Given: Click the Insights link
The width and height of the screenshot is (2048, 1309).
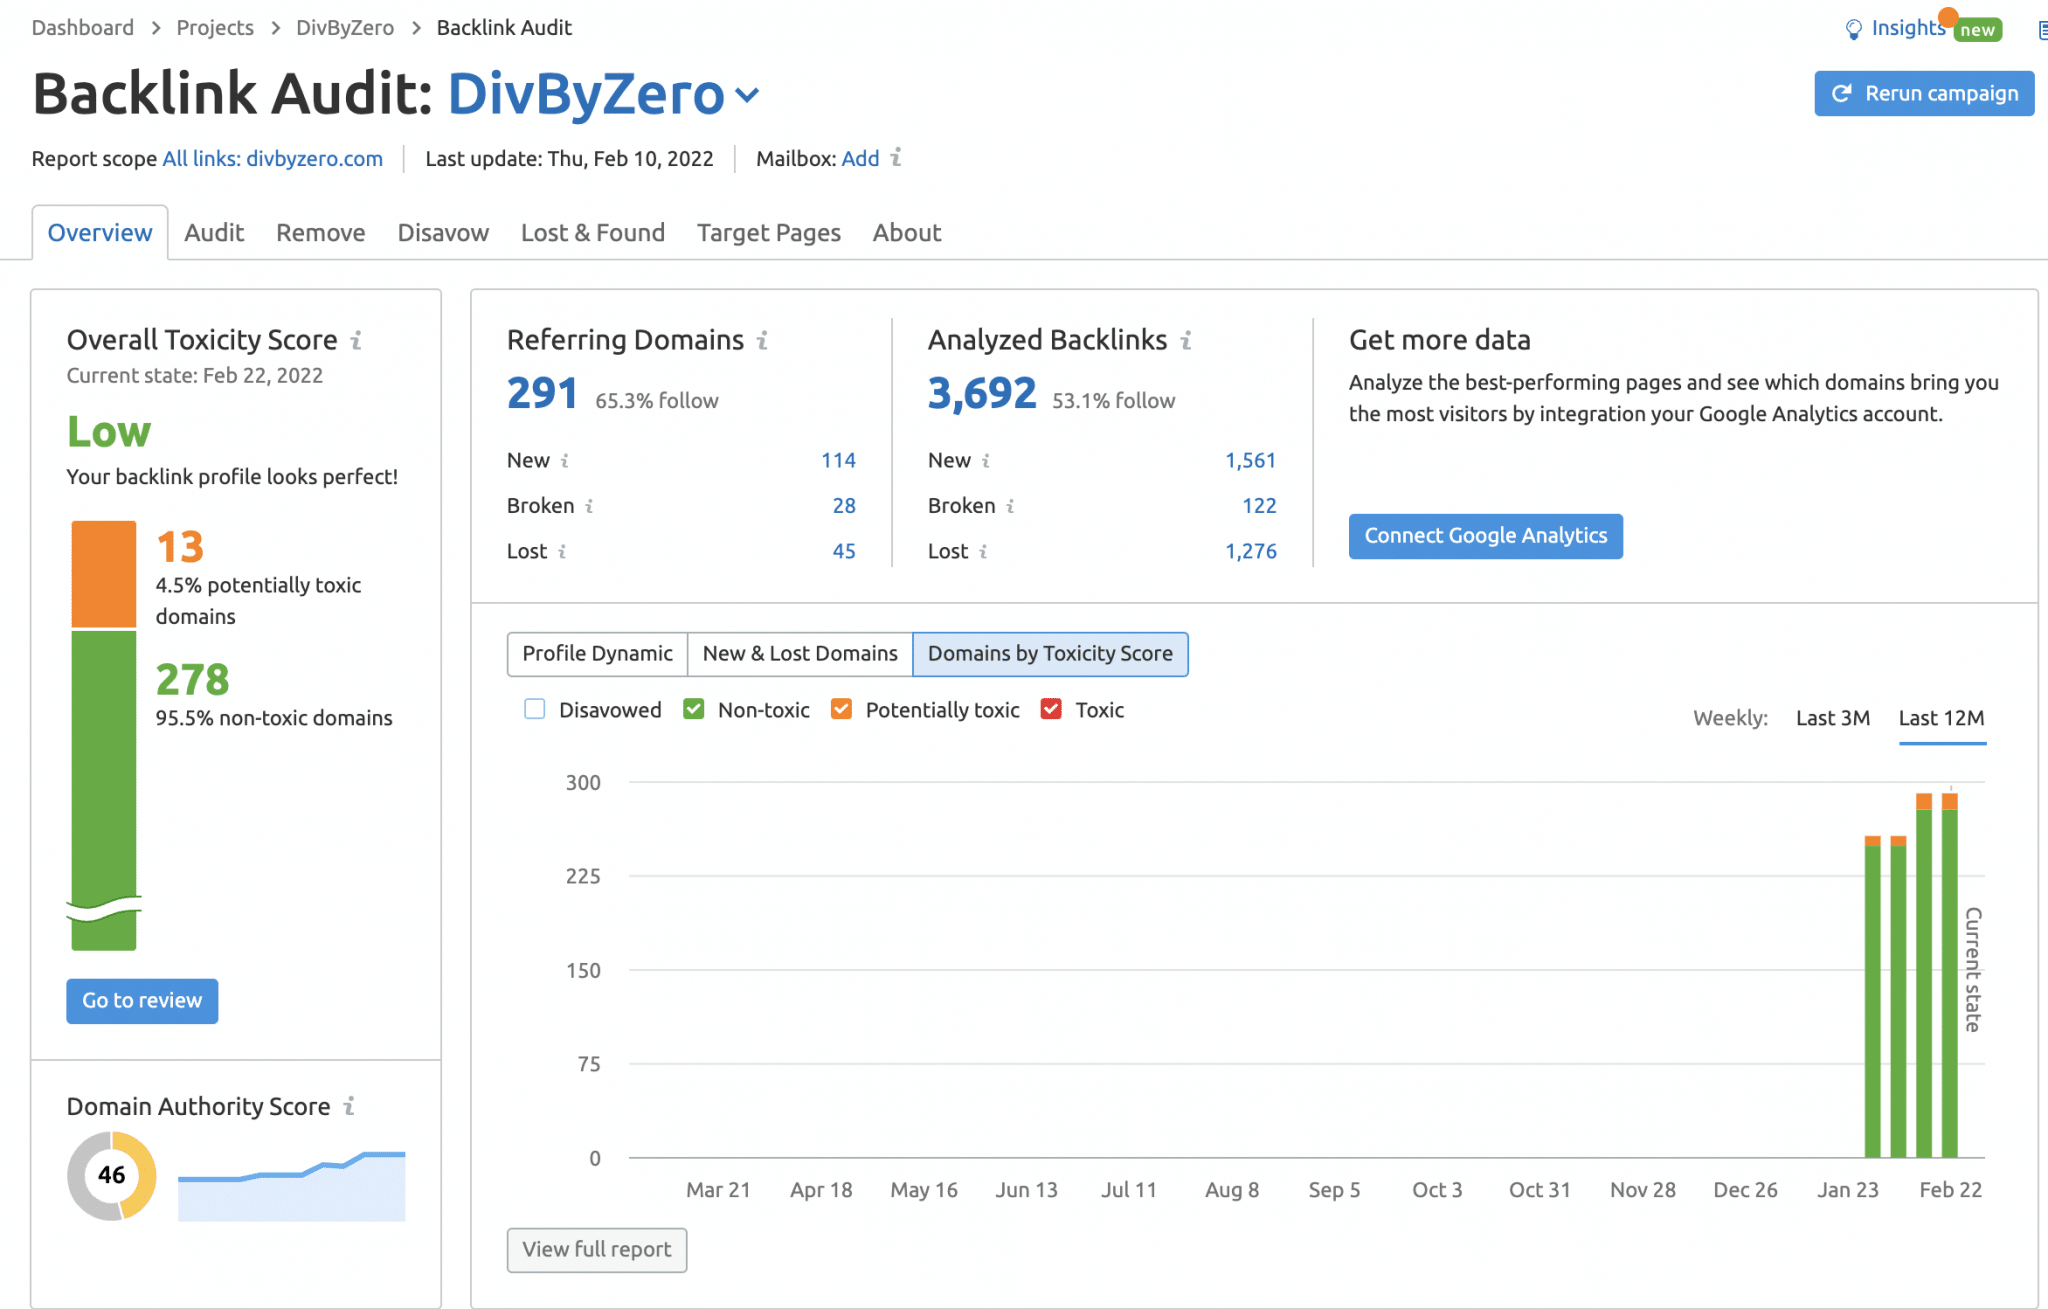Looking at the screenshot, I should pyautogui.click(x=1908, y=28).
